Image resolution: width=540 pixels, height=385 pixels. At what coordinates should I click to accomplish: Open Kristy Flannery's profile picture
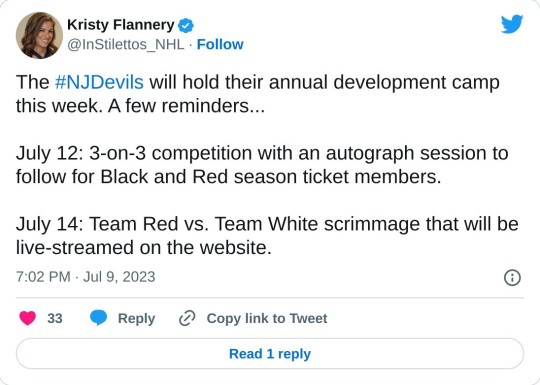pos(39,35)
